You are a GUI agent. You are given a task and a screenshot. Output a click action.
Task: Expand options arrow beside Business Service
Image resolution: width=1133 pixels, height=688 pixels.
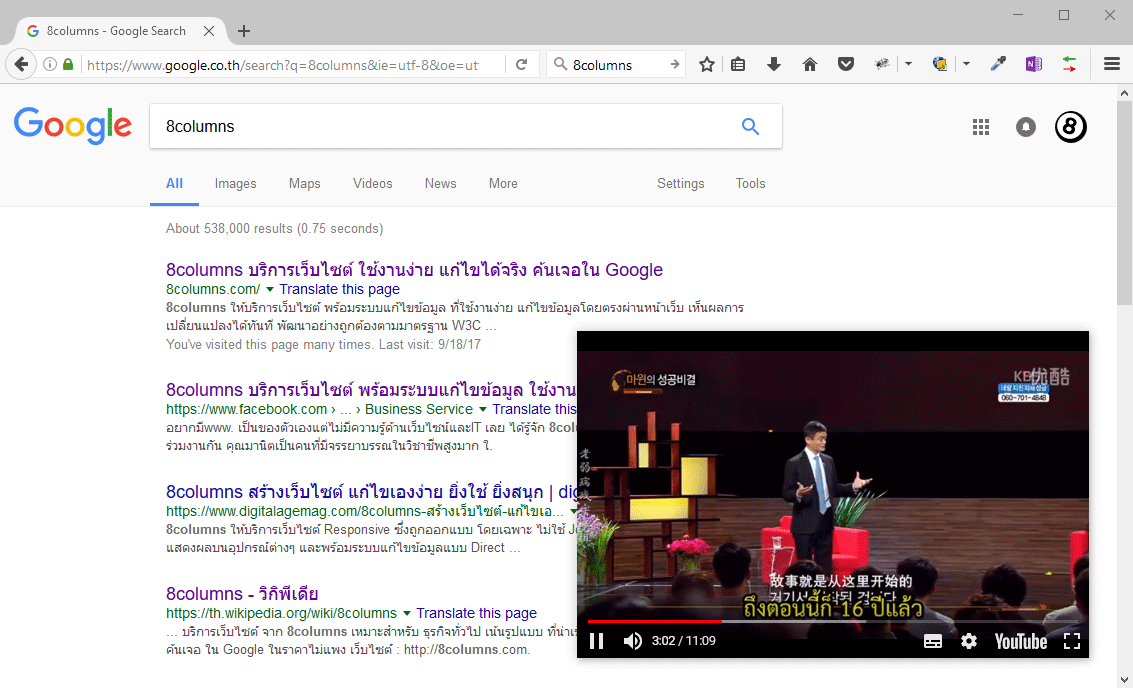(x=483, y=410)
